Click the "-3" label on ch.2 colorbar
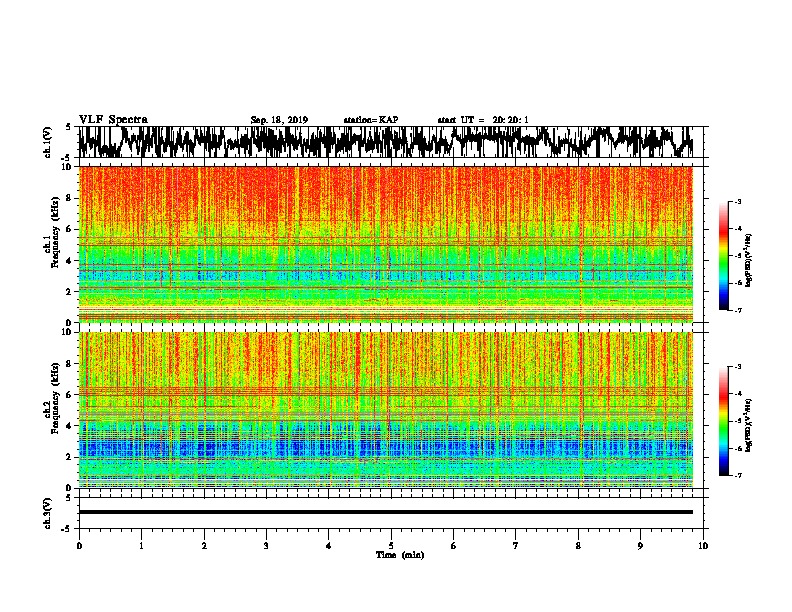 coord(738,367)
